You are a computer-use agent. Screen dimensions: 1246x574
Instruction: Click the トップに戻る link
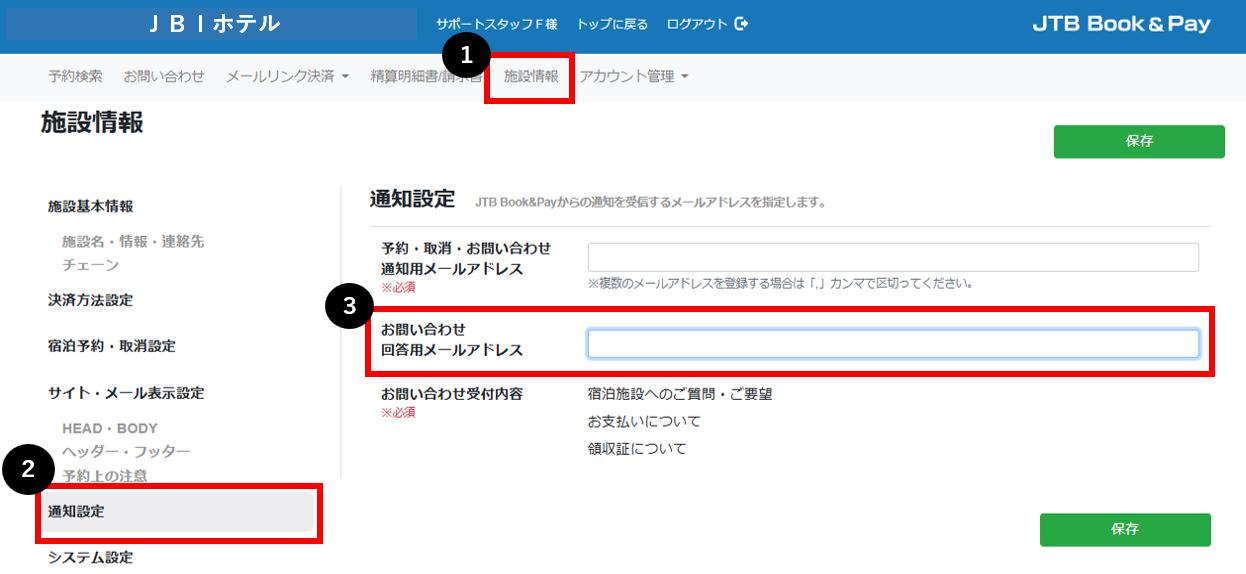point(612,24)
